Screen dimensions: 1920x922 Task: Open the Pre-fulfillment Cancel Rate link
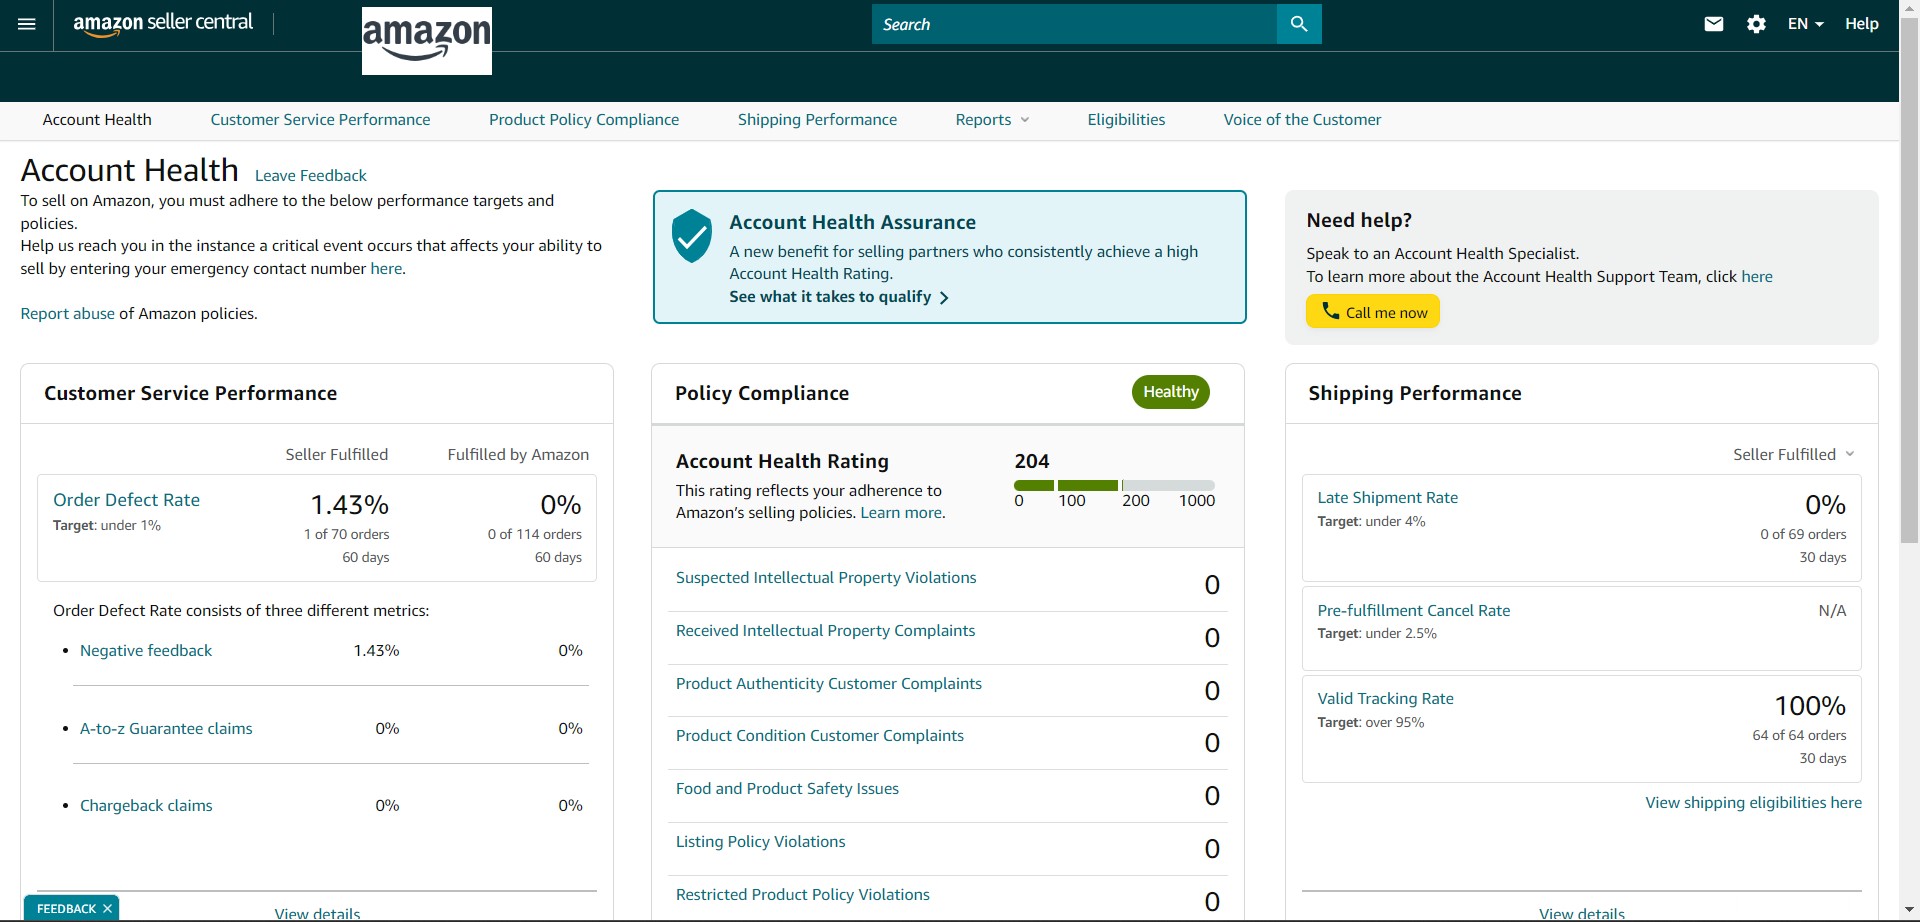point(1413,611)
